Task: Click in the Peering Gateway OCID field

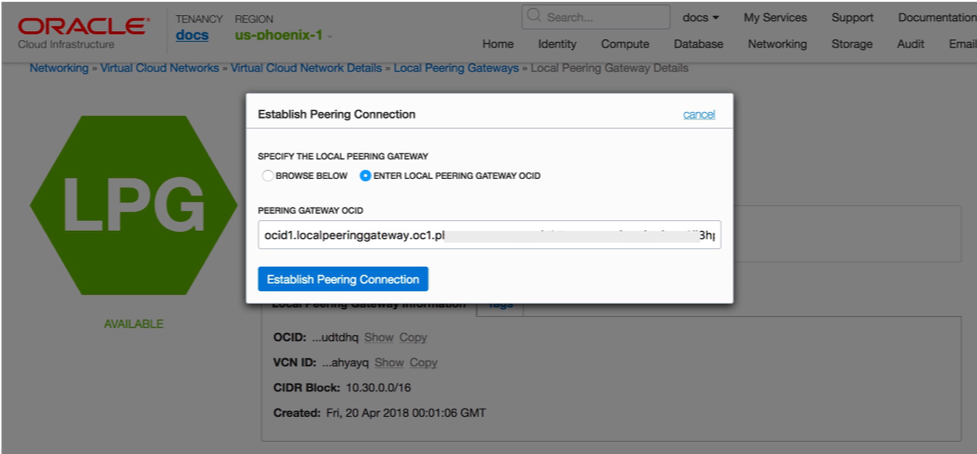Action: coord(488,235)
